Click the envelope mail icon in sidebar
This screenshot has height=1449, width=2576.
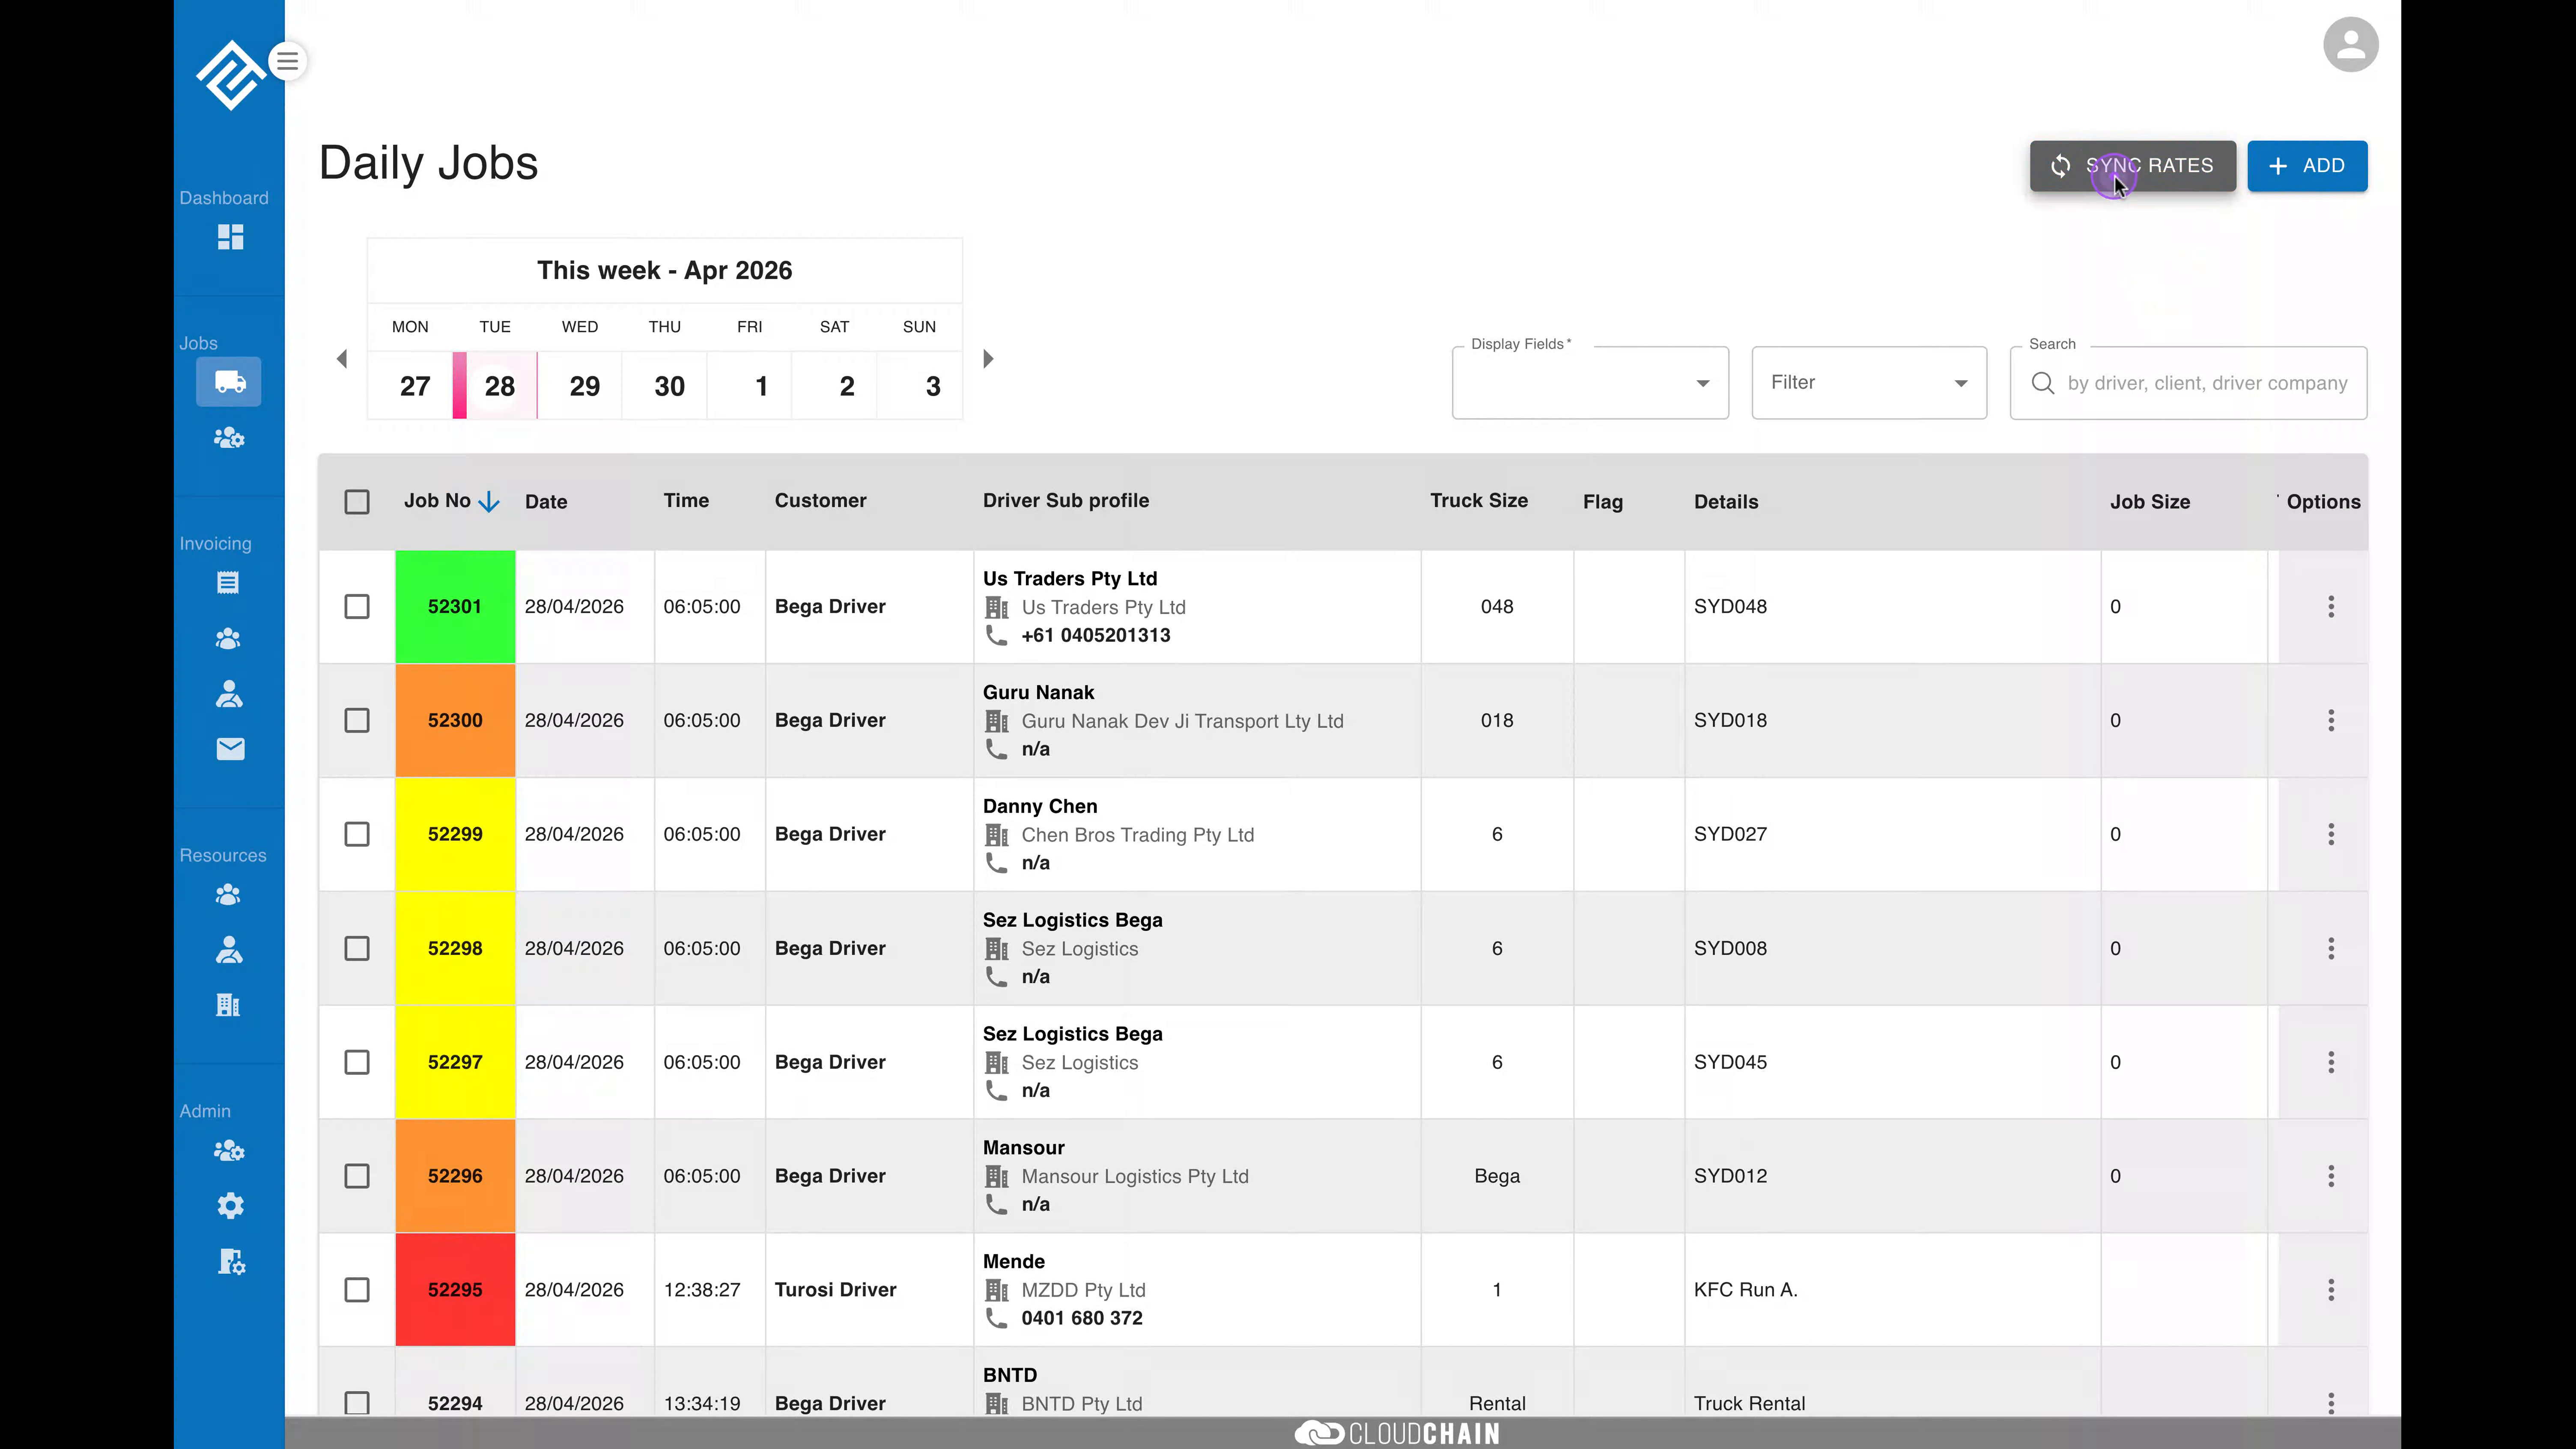click(x=230, y=749)
